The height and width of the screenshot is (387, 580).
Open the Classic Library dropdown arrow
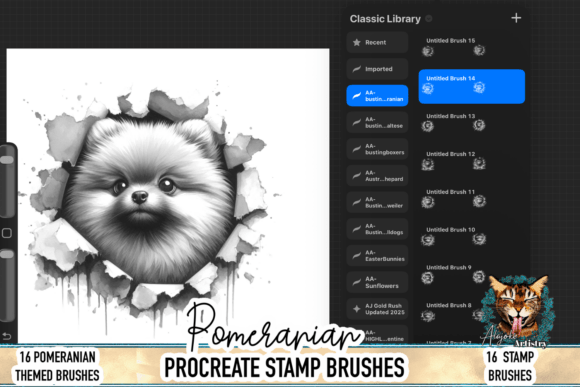point(429,18)
